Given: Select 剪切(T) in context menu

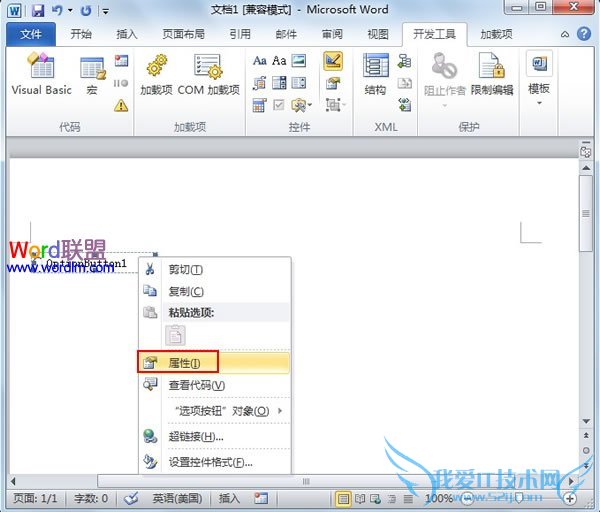Looking at the screenshot, I should (214, 270).
